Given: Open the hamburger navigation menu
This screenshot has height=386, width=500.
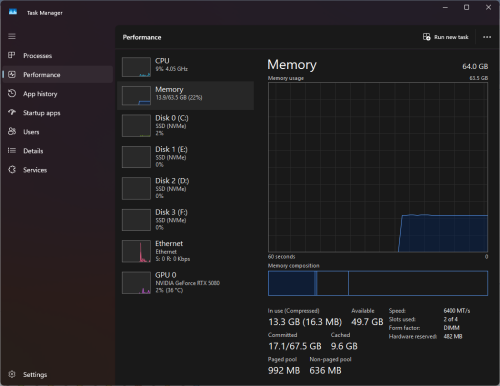Looking at the screenshot, I should 12,36.
